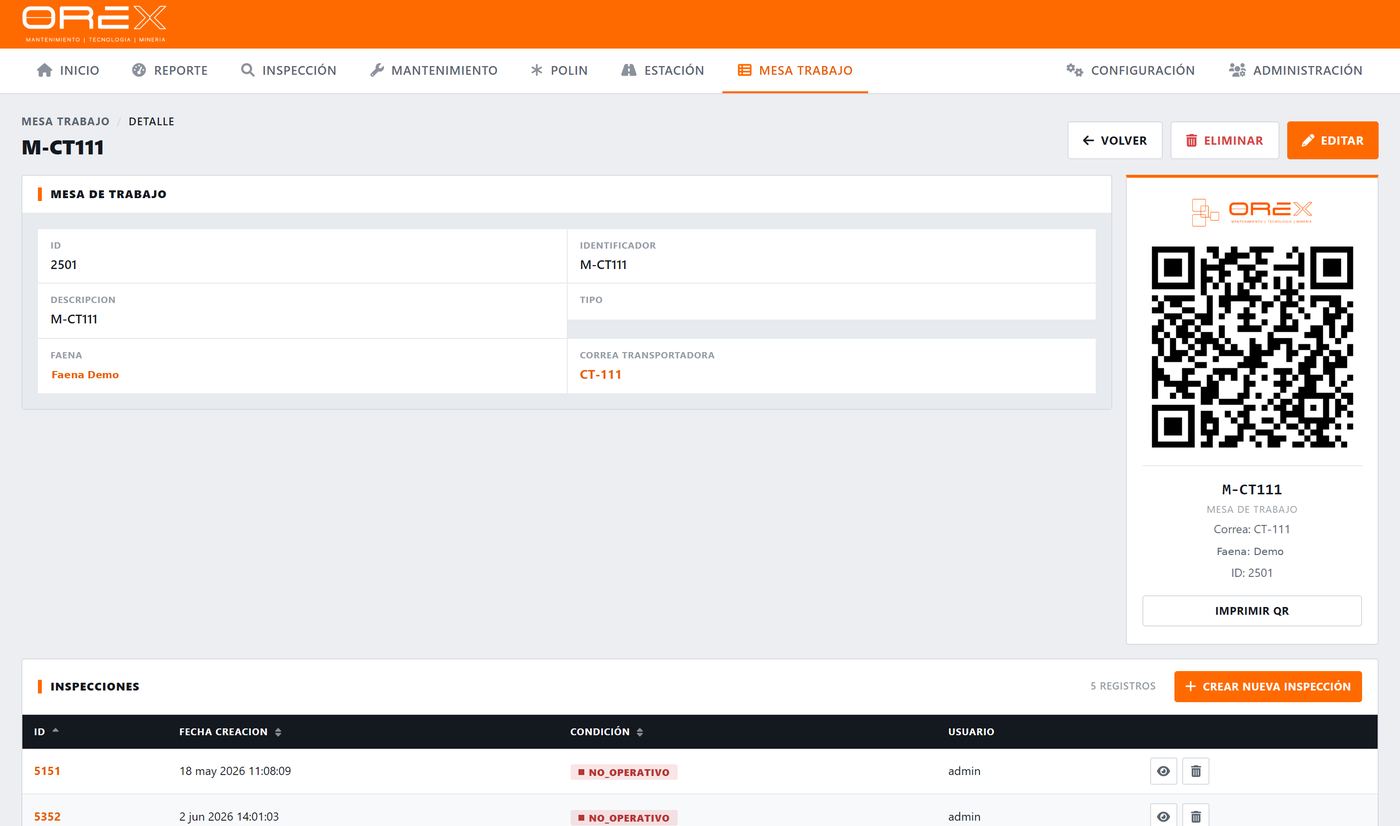Go back with the Volver button
Screen dimensions: 1400x826
point(1115,140)
